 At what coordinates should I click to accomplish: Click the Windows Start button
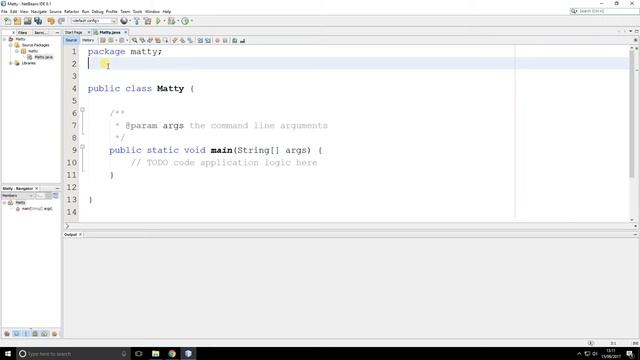click(8, 353)
